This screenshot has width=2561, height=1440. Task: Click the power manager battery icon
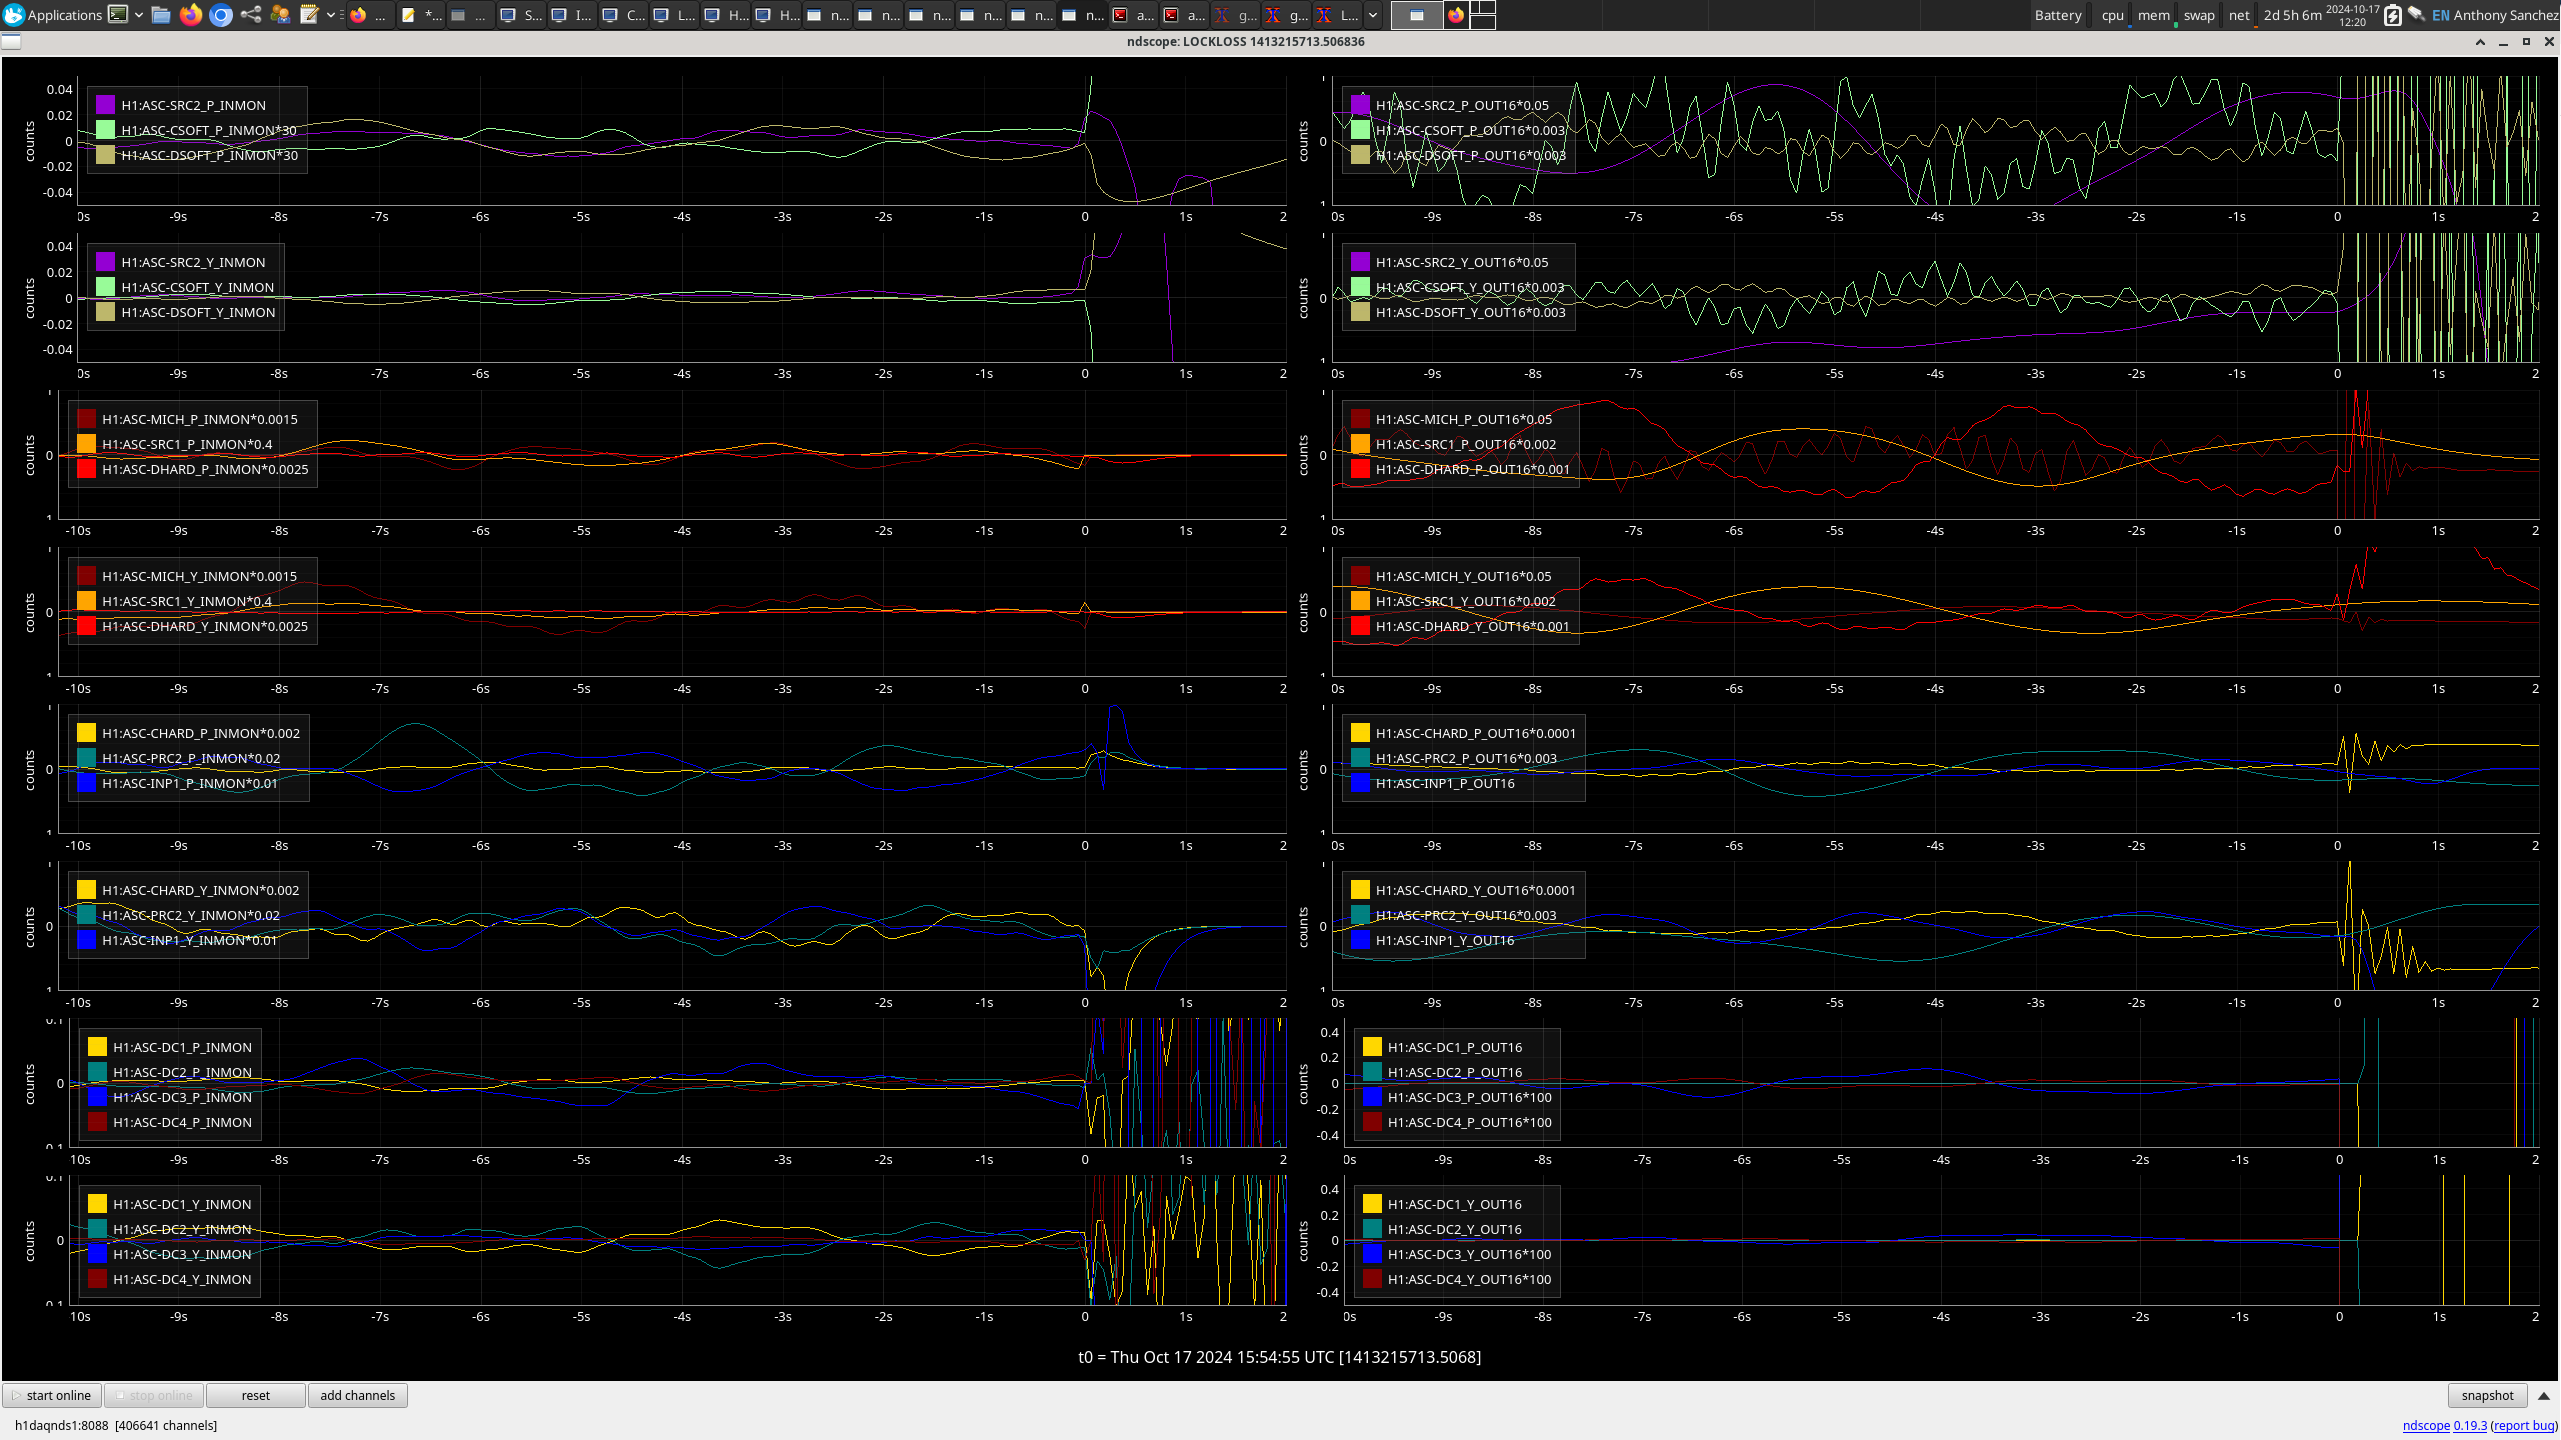tap(2392, 15)
